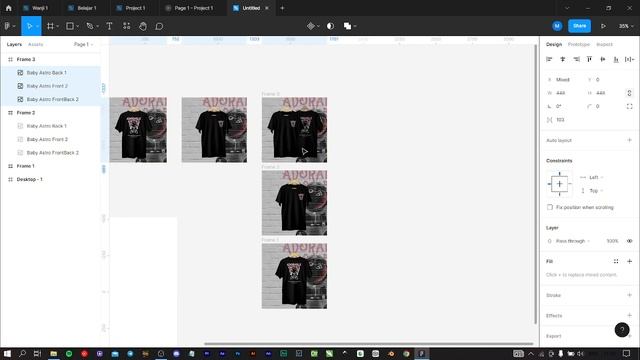Click the layer opacity 100% field

[x=612, y=241]
